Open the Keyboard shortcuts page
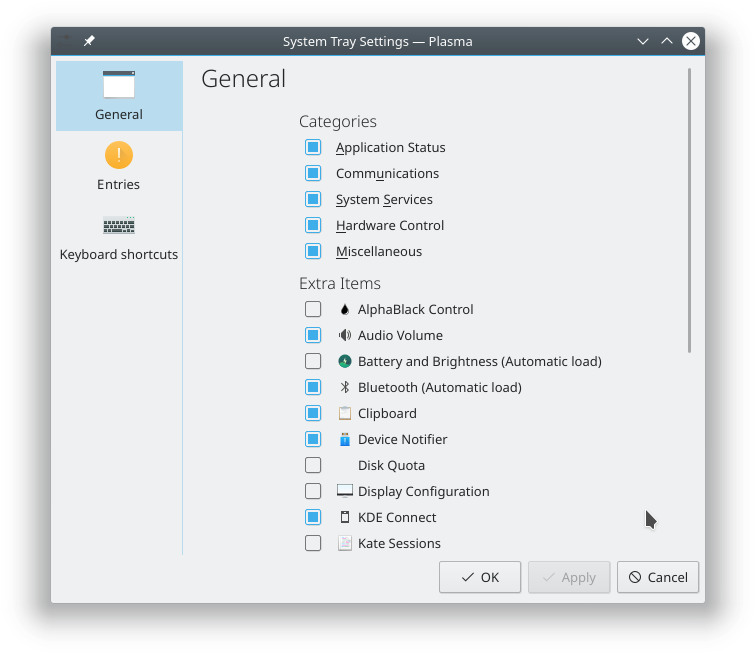This screenshot has width=755, height=653. pyautogui.click(x=119, y=237)
